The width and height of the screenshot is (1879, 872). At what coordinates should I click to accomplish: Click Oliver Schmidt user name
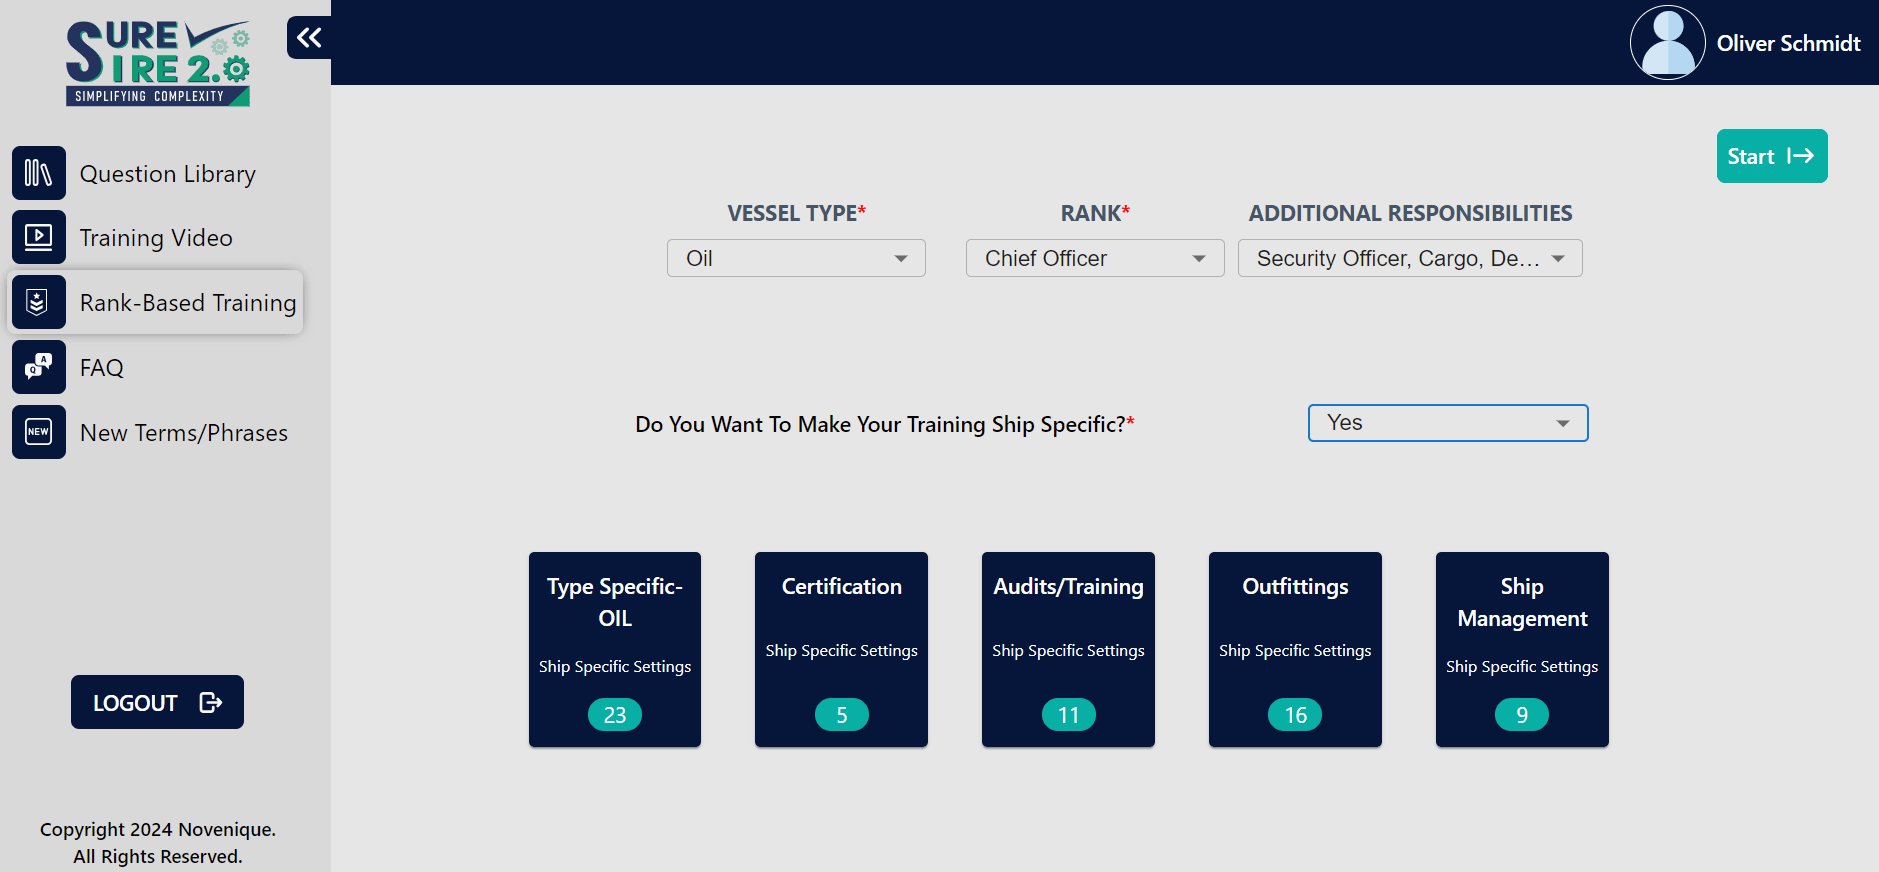(x=1788, y=43)
